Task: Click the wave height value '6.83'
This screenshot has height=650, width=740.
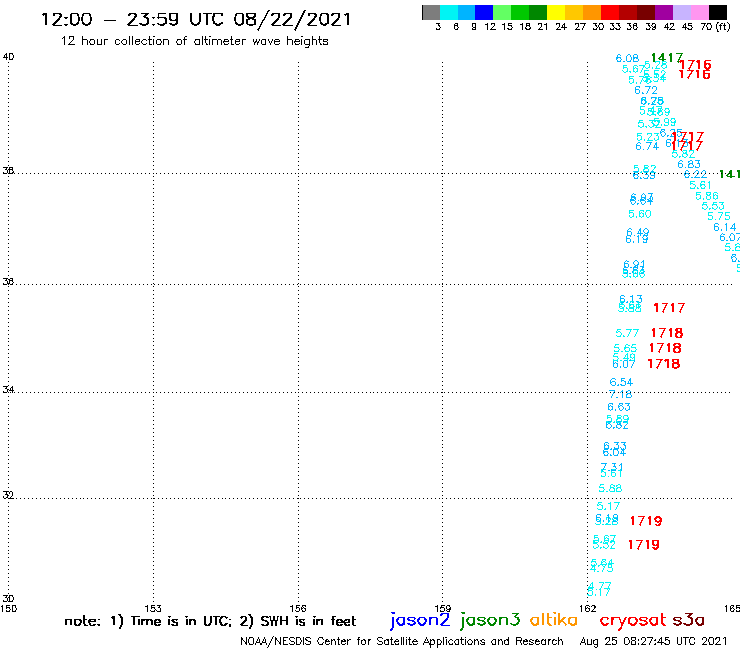Action: pyautogui.click(x=689, y=164)
